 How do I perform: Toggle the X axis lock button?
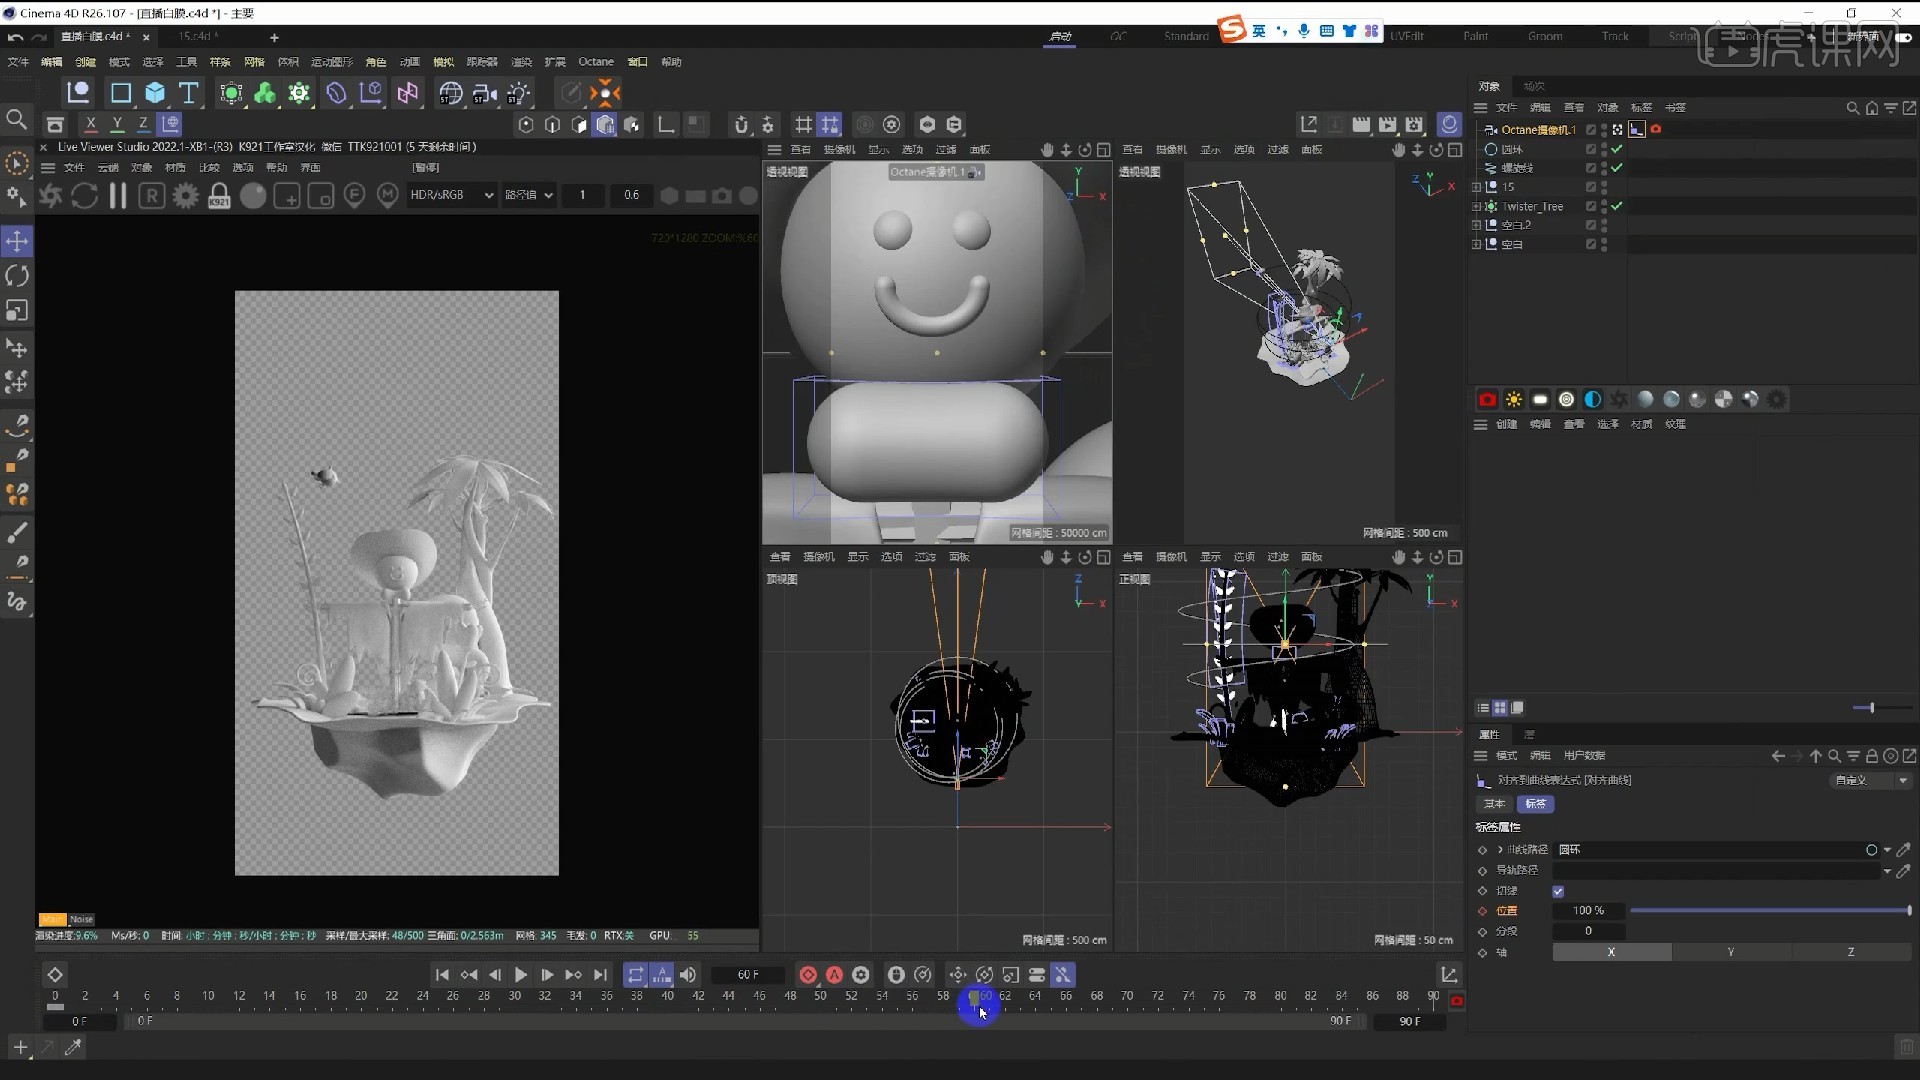pyautogui.click(x=90, y=124)
